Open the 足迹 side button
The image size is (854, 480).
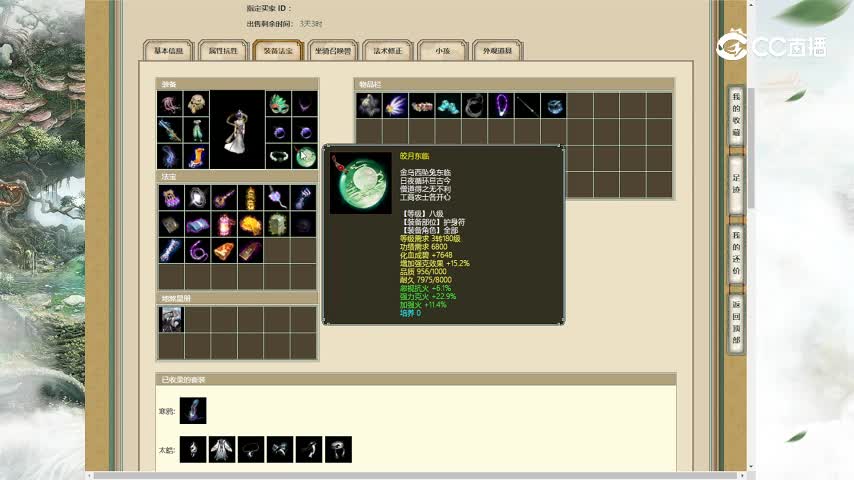point(736,184)
